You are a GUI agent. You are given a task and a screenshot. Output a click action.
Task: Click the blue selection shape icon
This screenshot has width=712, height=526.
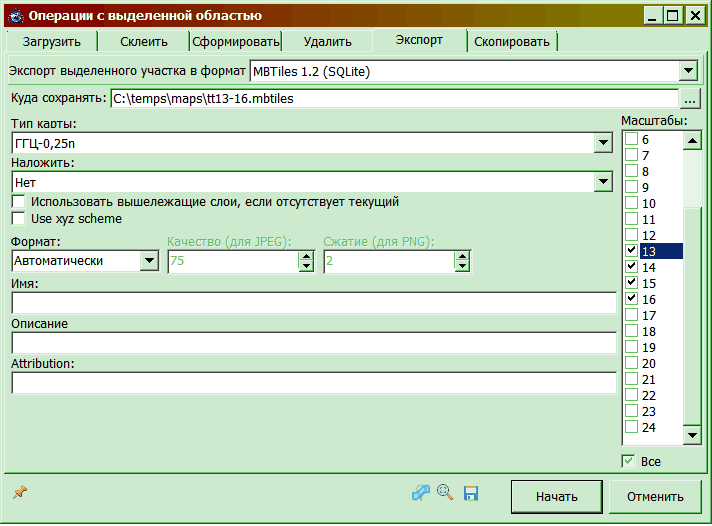tap(421, 493)
